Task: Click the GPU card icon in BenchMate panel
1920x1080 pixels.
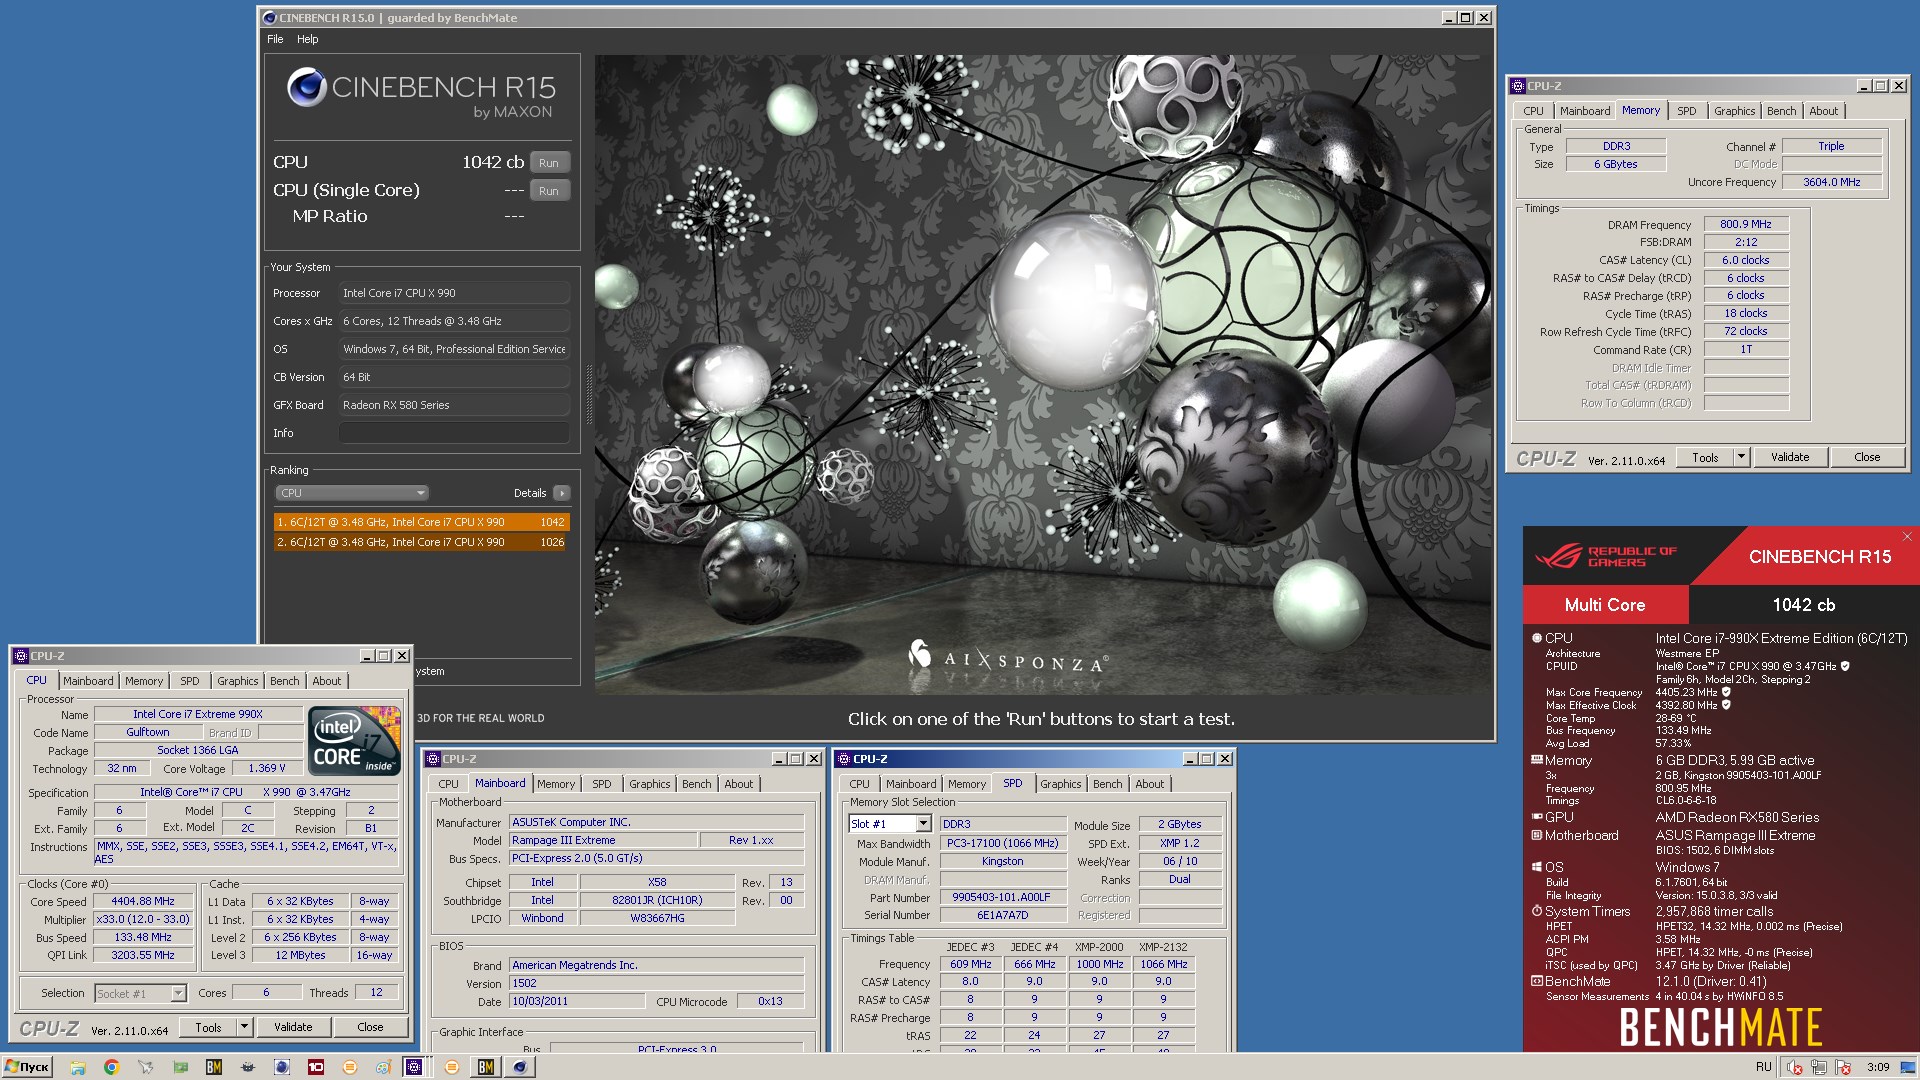Action: coord(1536,817)
